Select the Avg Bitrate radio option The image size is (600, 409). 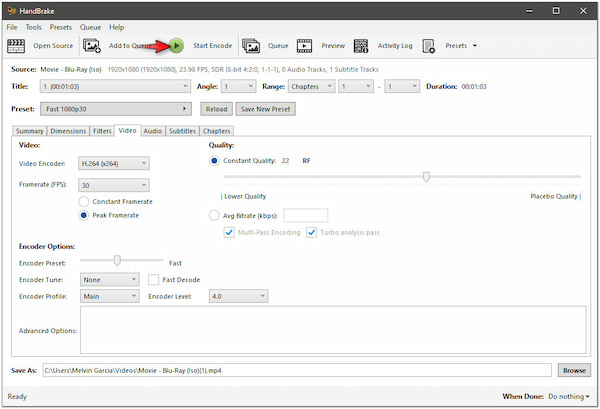pos(215,215)
